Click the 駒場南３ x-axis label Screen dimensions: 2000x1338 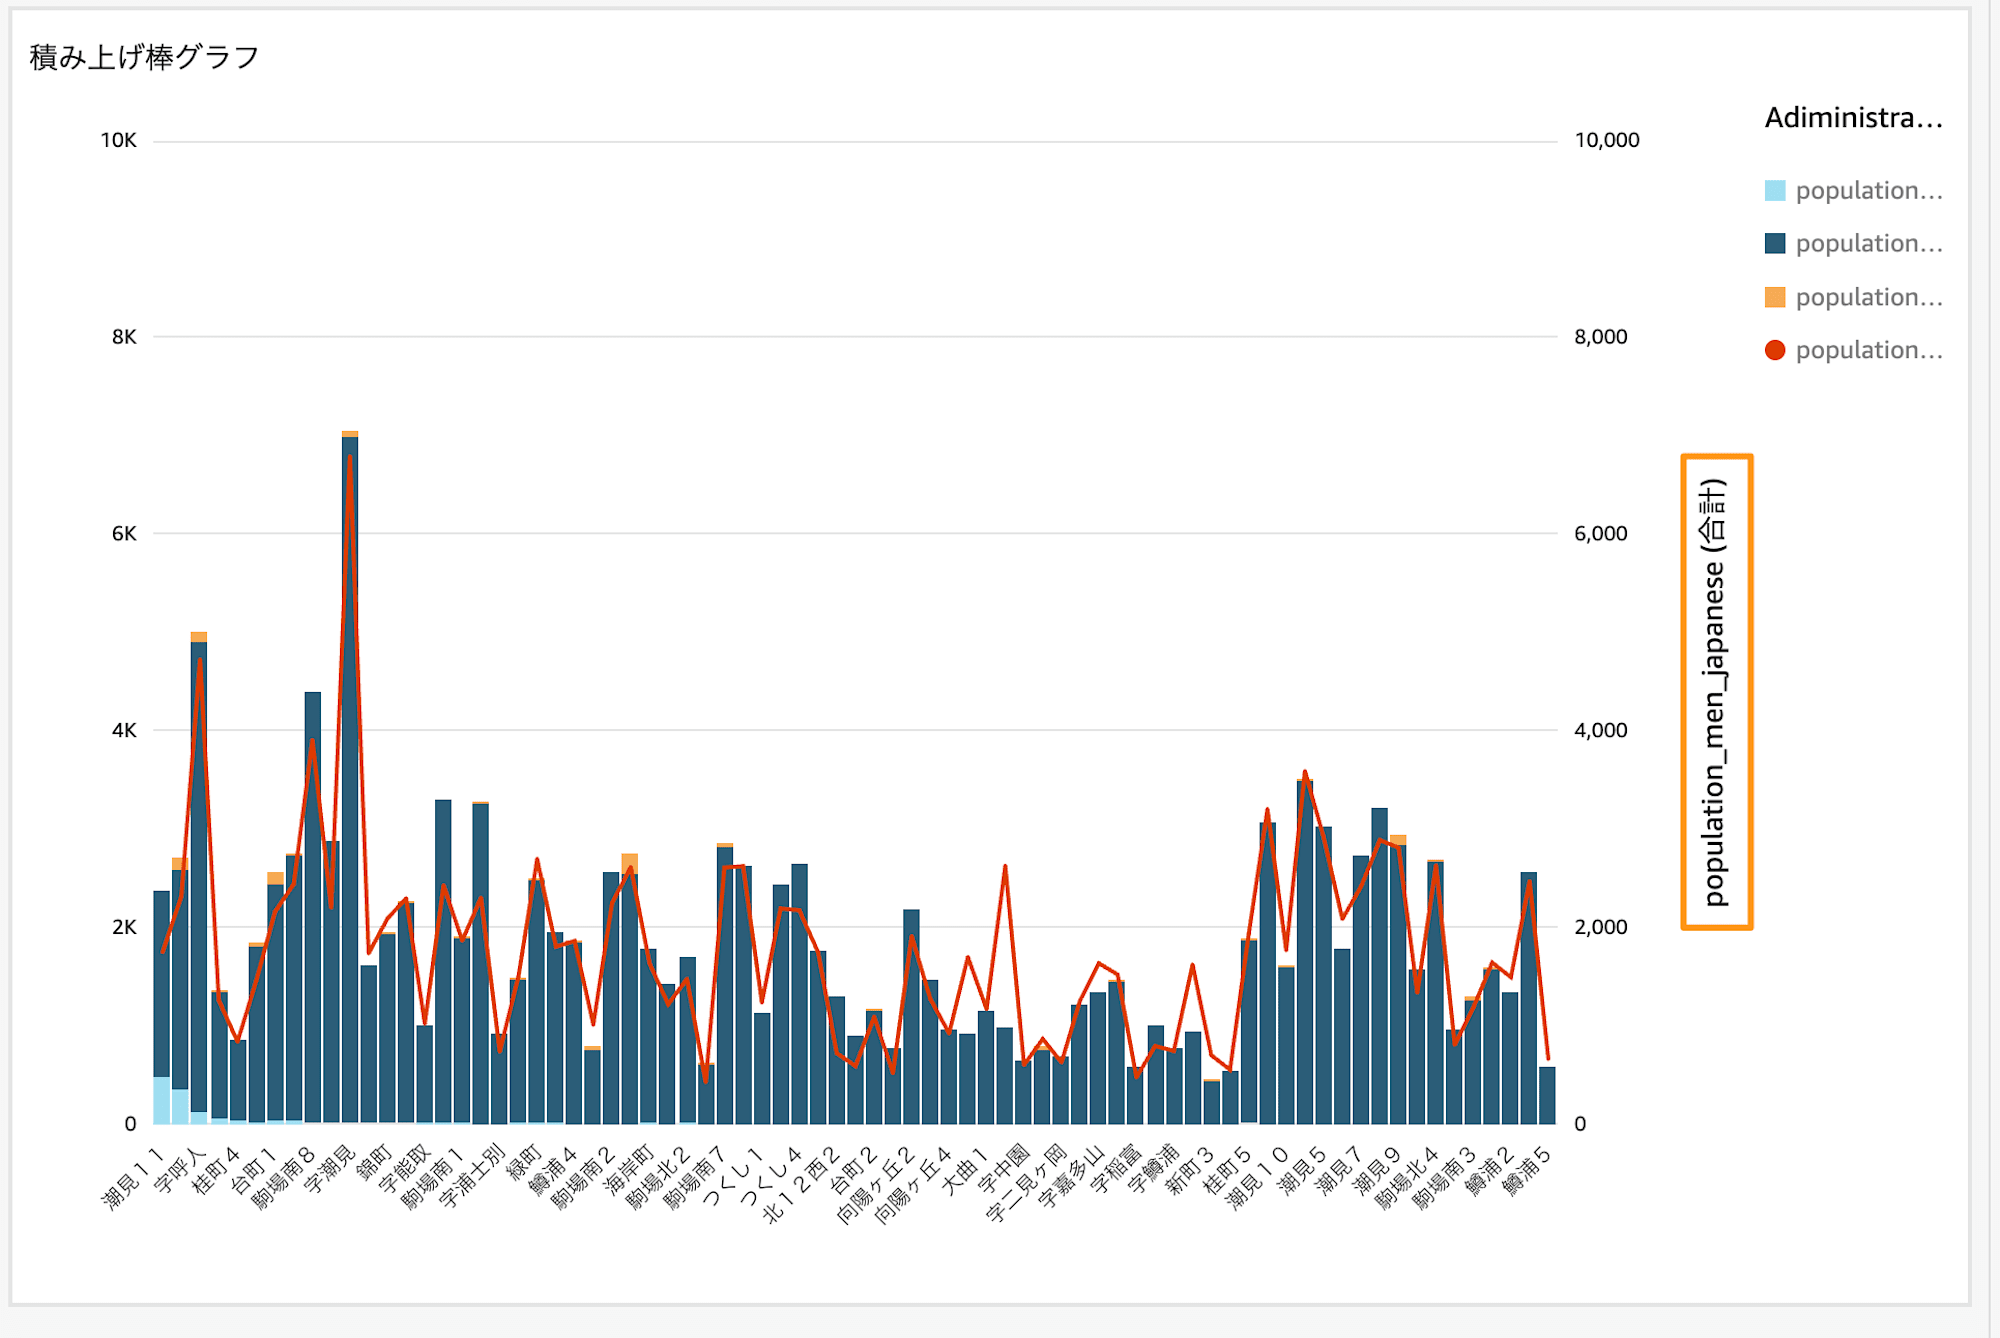pos(1444,1179)
